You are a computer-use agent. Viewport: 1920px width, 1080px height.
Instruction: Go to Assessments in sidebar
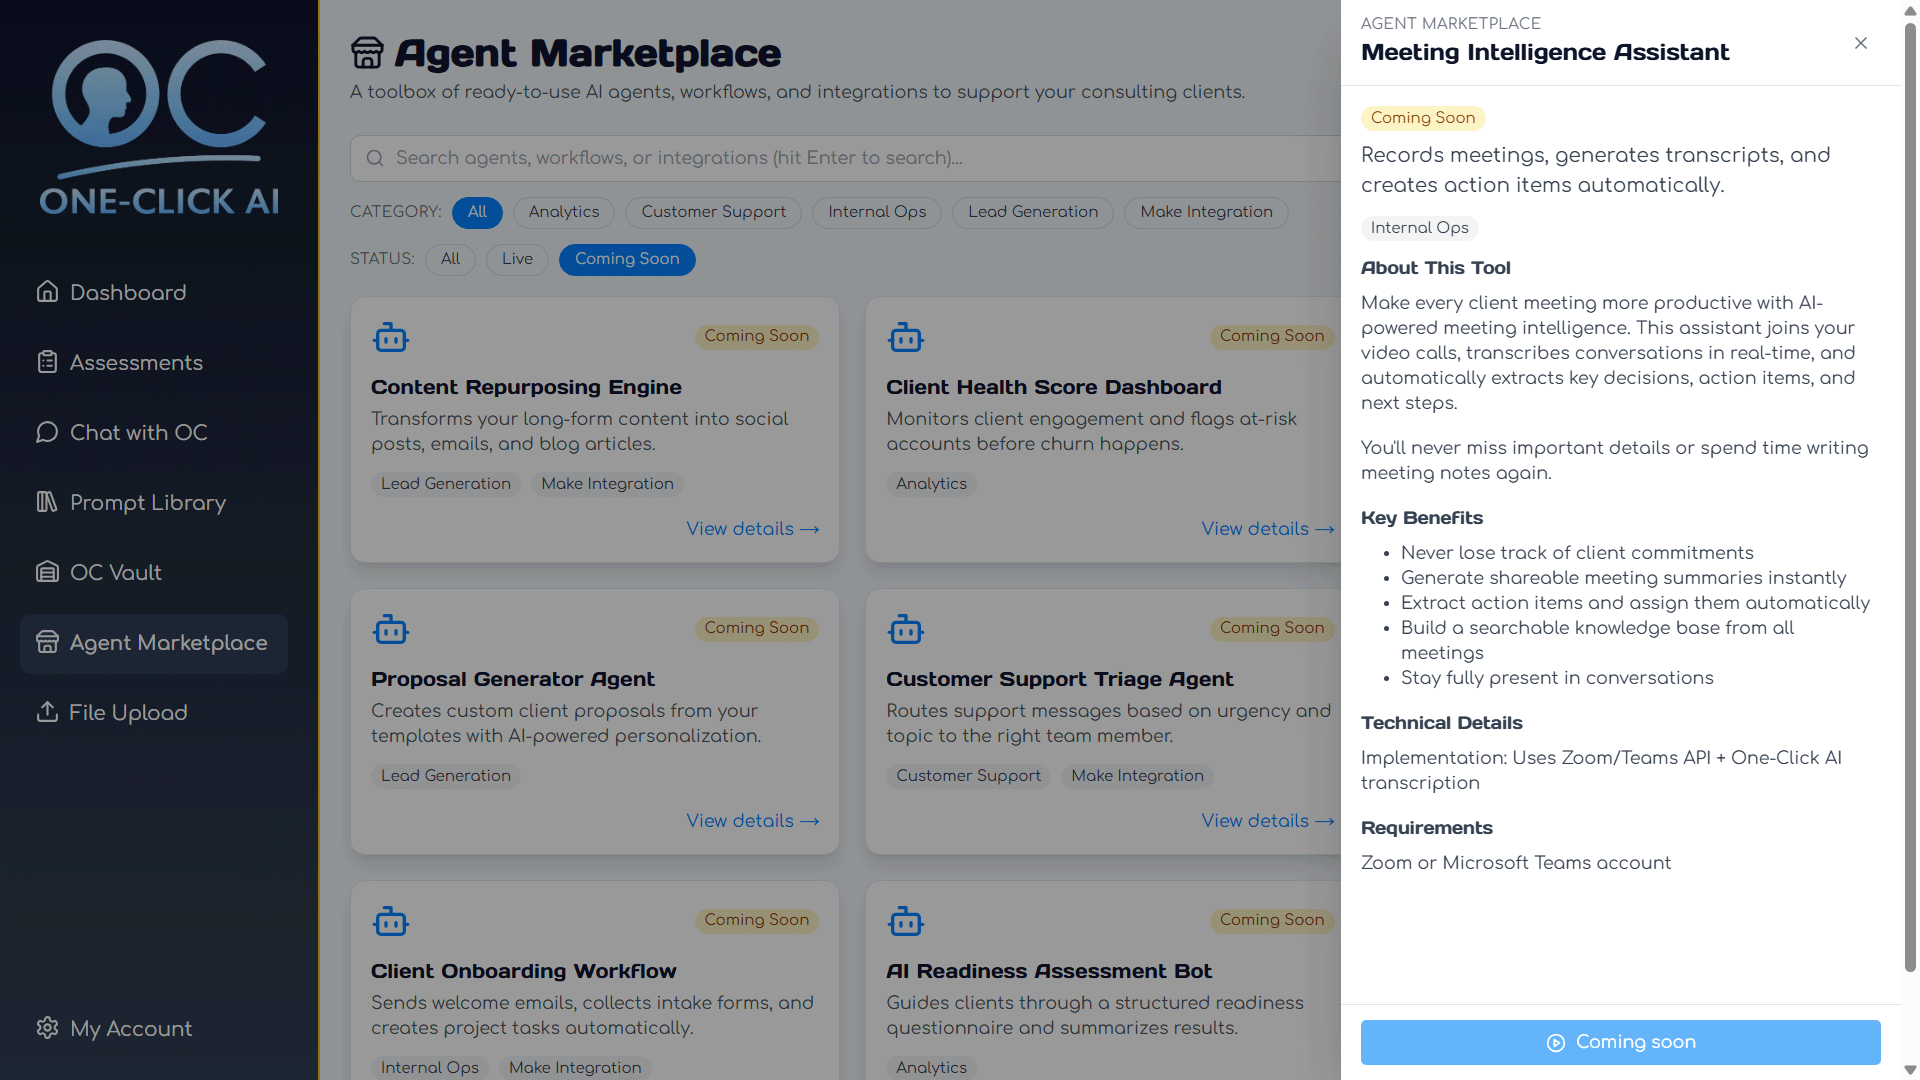pyautogui.click(x=135, y=362)
